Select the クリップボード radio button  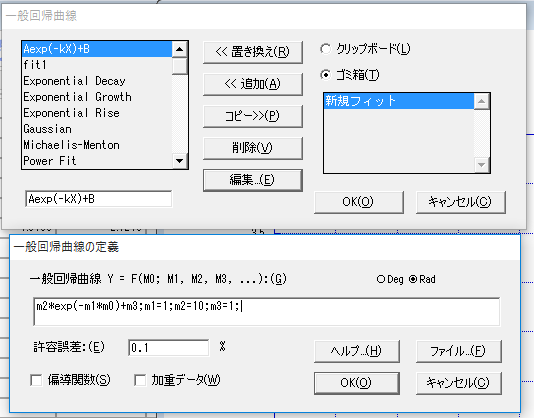(326, 49)
